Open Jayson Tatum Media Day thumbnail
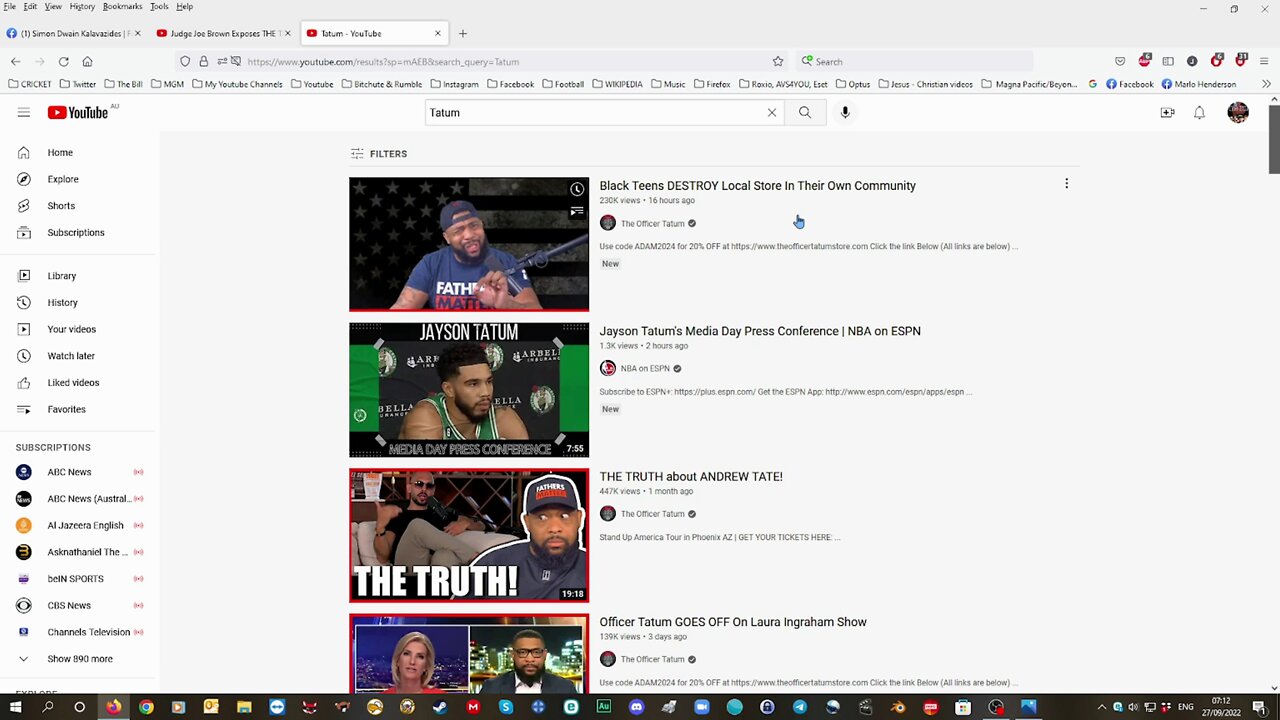The image size is (1280, 720). pos(469,390)
